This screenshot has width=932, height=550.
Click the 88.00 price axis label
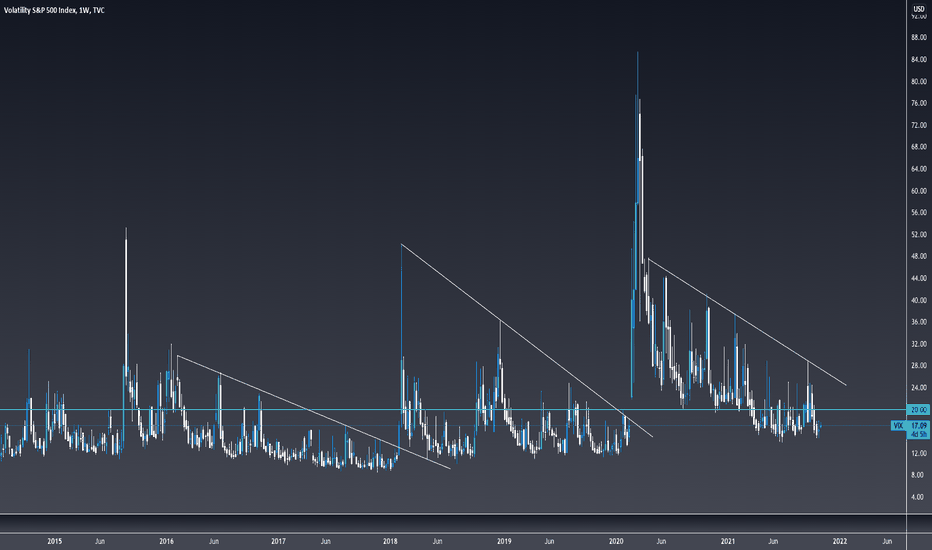[918, 37]
